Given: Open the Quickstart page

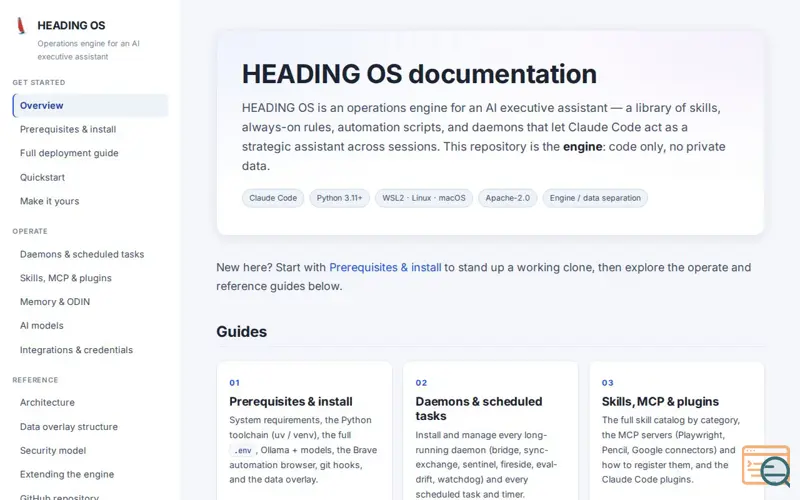Looking at the screenshot, I should pyautogui.click(x=42, y=178).
